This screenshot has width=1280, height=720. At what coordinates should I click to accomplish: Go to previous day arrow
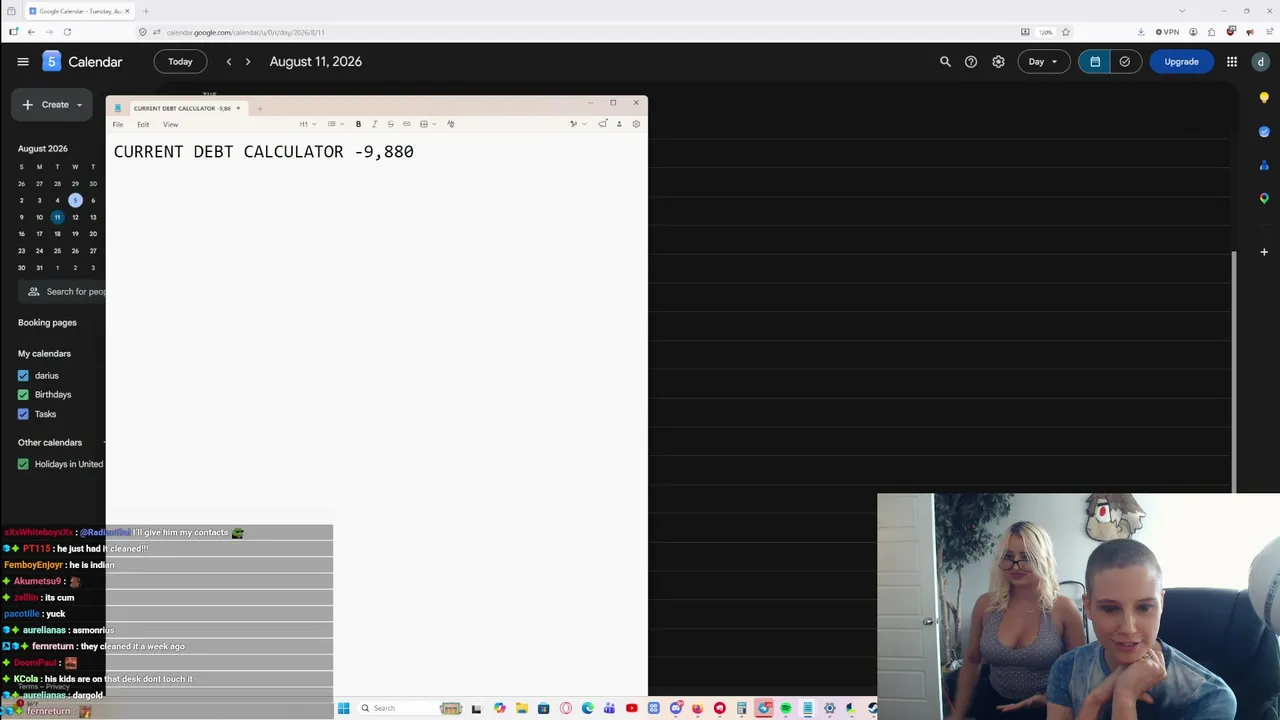click(x=229, y=62)
